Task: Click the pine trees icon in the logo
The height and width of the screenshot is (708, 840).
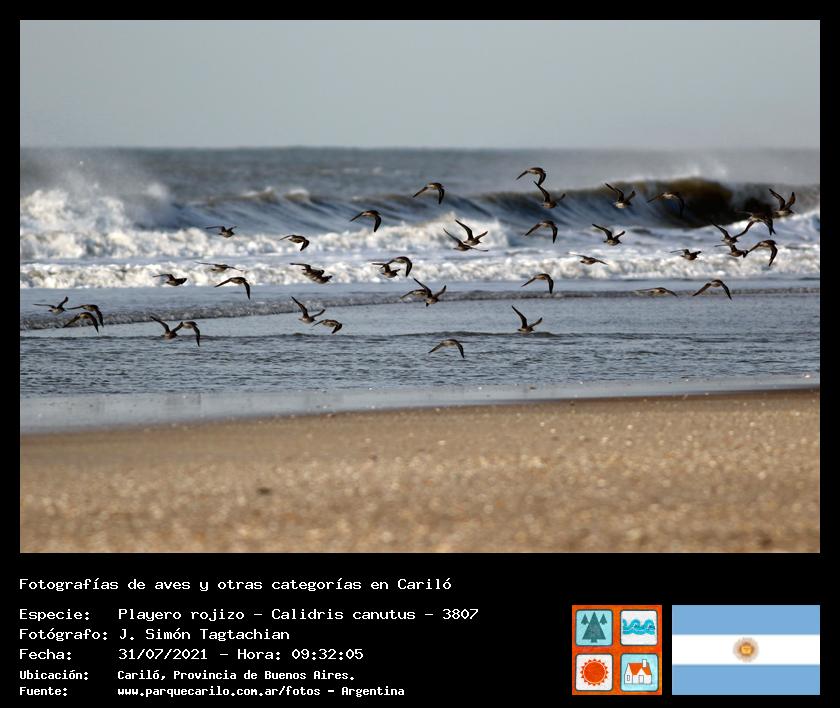Action: click(x=594, y=627)
